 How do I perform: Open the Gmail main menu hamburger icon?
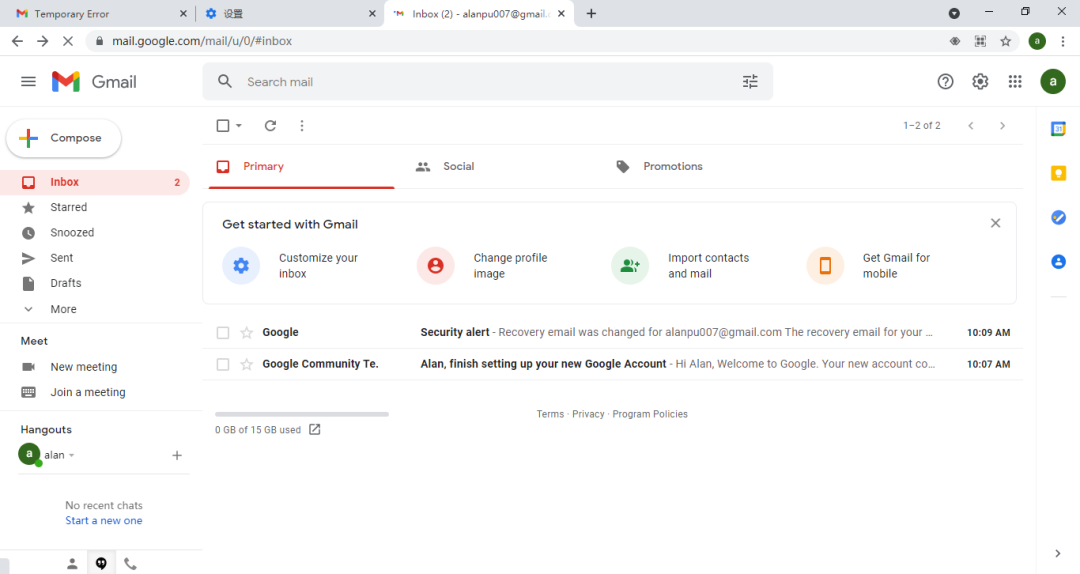[x=28, y=82]
